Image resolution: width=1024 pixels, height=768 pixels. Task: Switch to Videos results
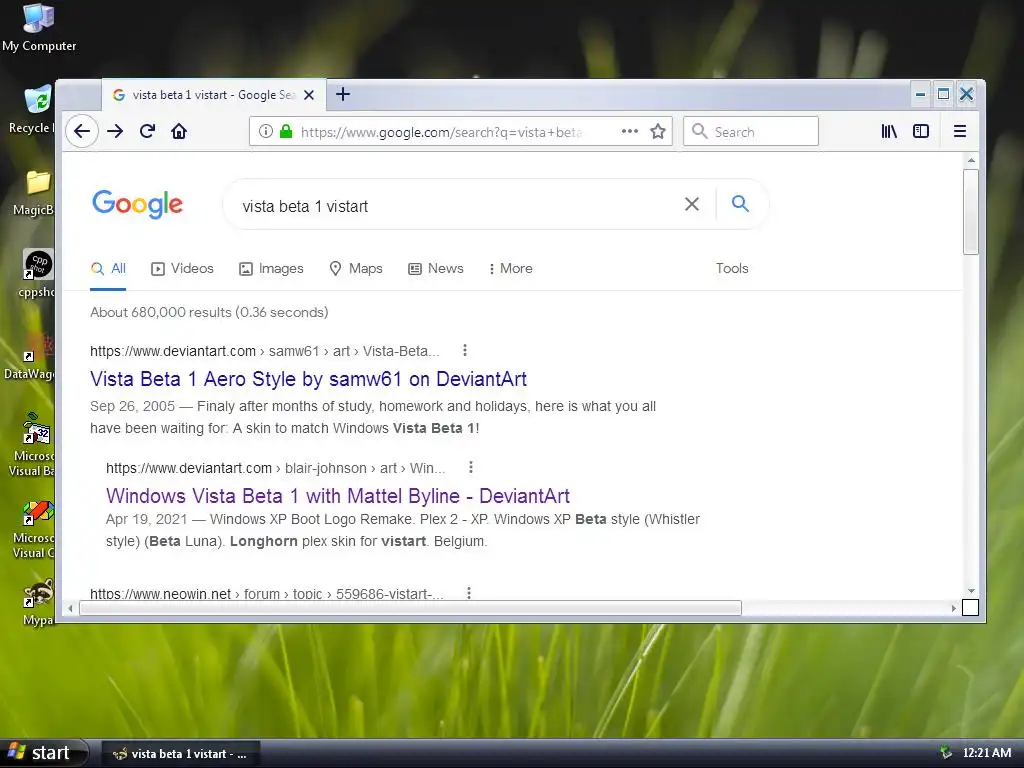click(x=182, y=268)
